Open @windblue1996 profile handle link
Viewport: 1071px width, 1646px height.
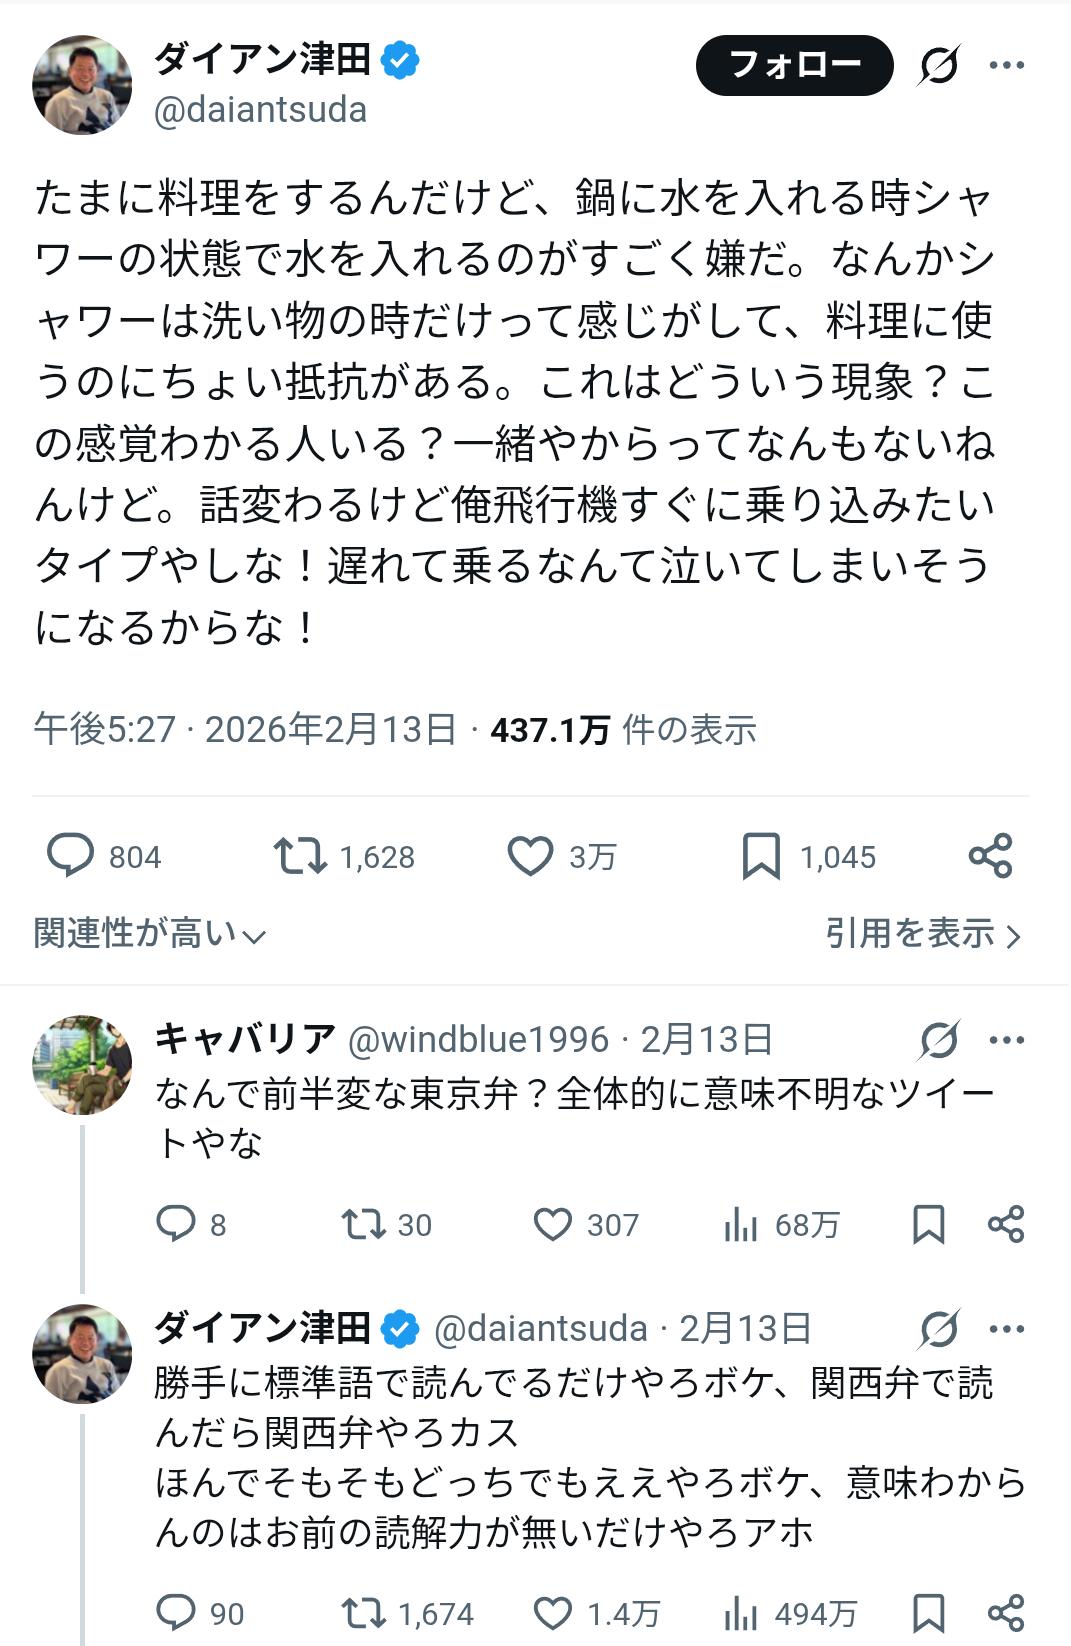(x=478, y=1040)
